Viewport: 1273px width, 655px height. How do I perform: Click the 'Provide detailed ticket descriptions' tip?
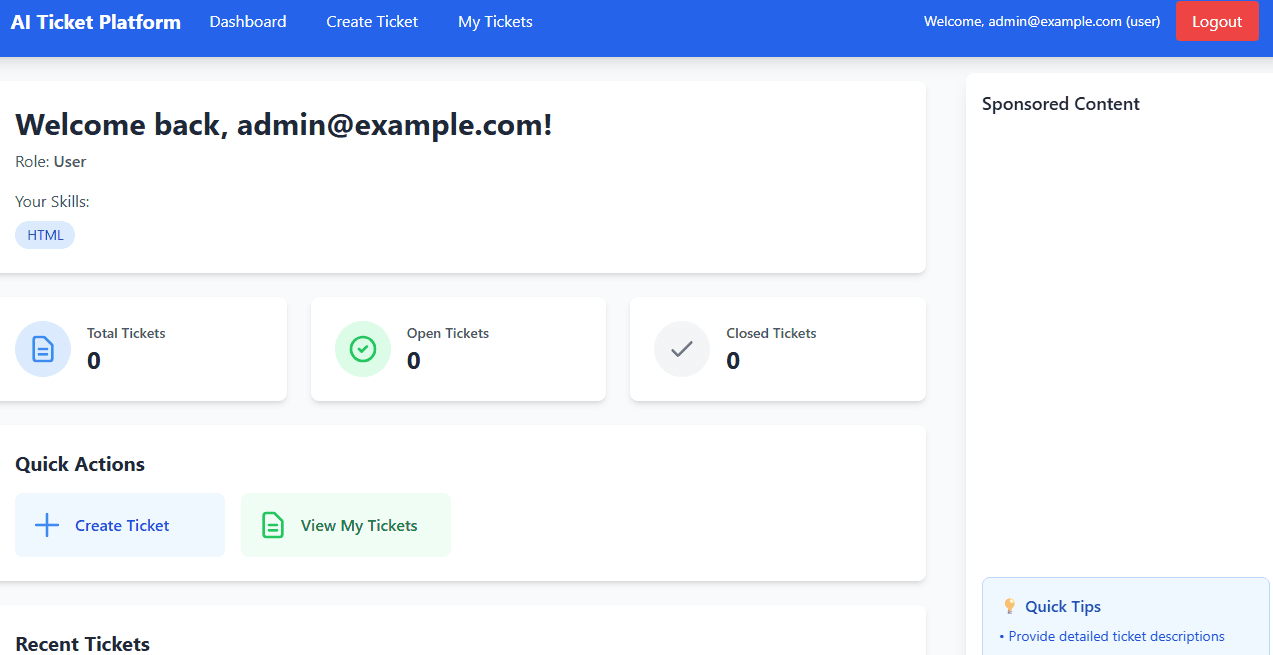tap(1116, 636)
